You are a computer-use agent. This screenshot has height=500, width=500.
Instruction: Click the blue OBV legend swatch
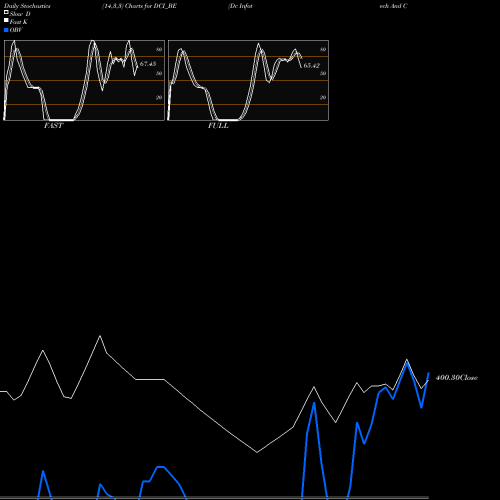point(6,30)
